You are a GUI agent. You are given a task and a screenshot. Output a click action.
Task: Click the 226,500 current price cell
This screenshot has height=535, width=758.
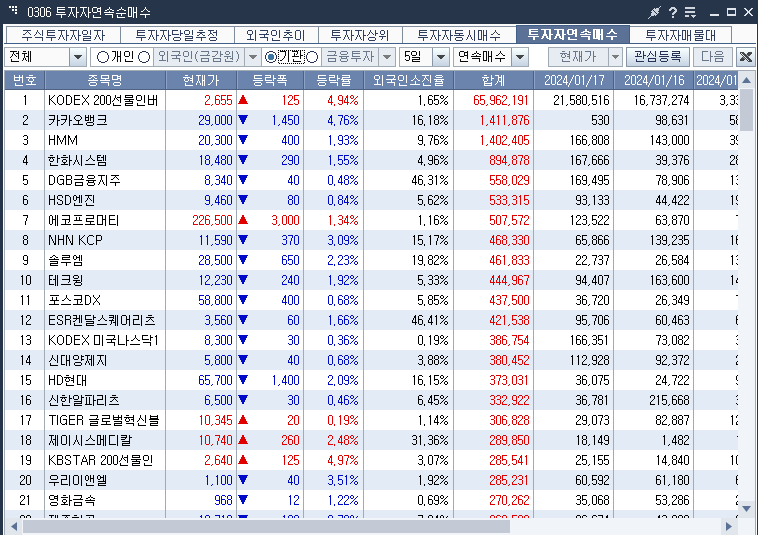point(212,220)
